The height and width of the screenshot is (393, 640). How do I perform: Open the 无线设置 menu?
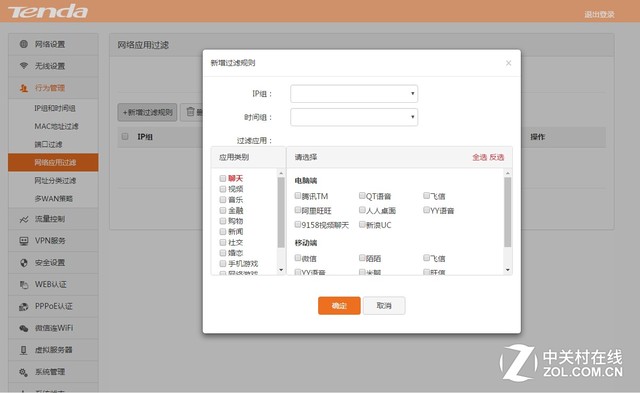(x=53, y=66)
